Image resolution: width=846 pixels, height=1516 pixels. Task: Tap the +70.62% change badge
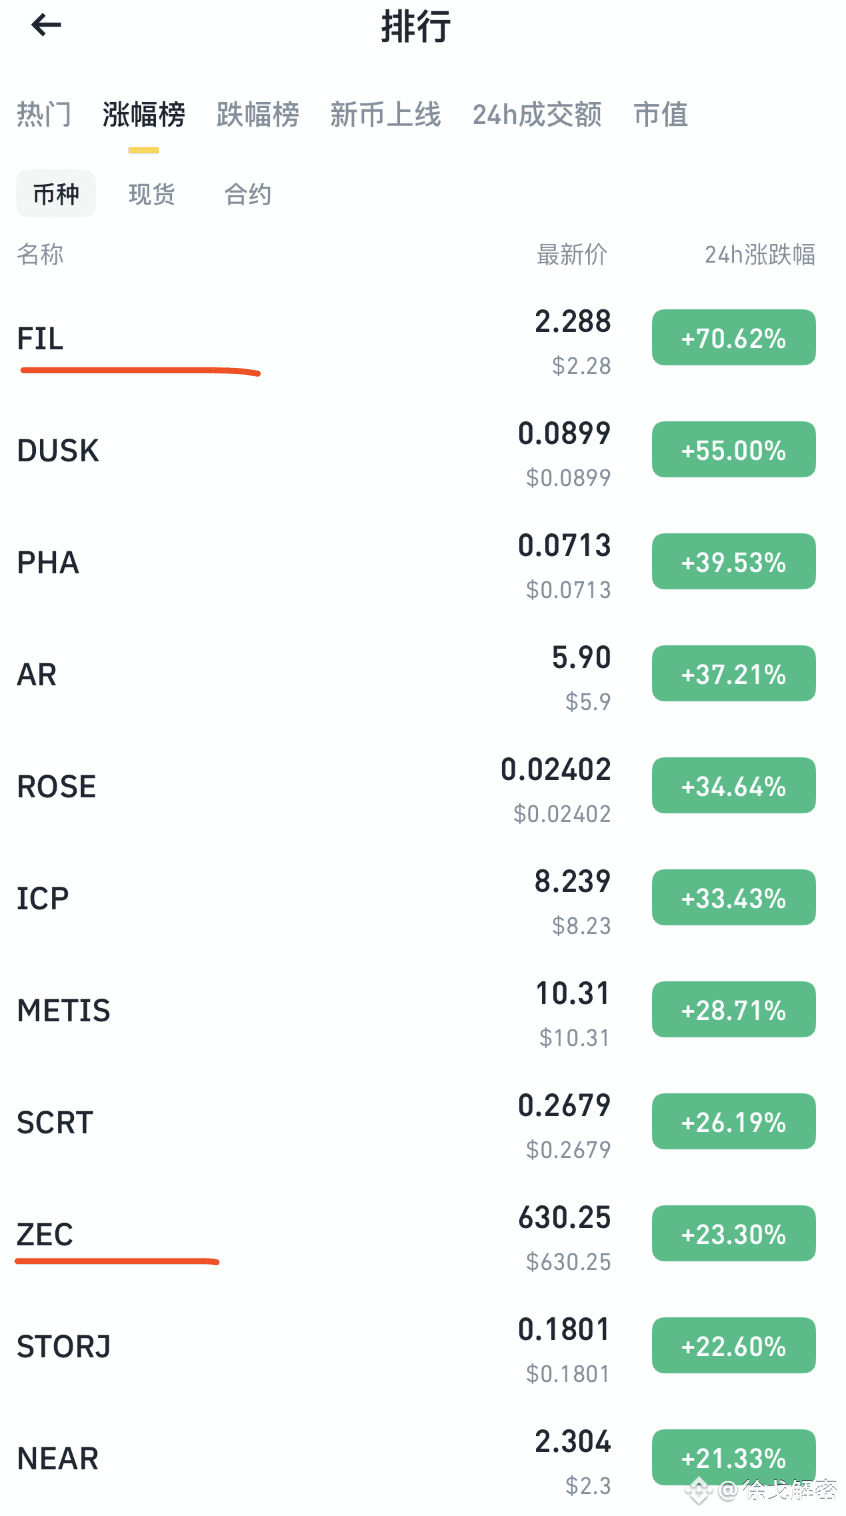point(733,339)
